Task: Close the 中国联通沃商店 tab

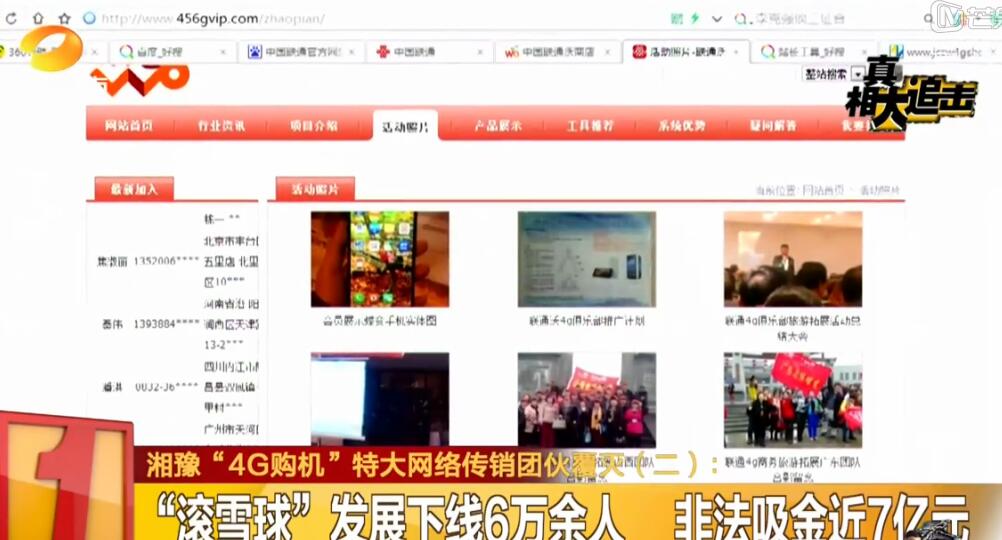Action: click(608, 52)
